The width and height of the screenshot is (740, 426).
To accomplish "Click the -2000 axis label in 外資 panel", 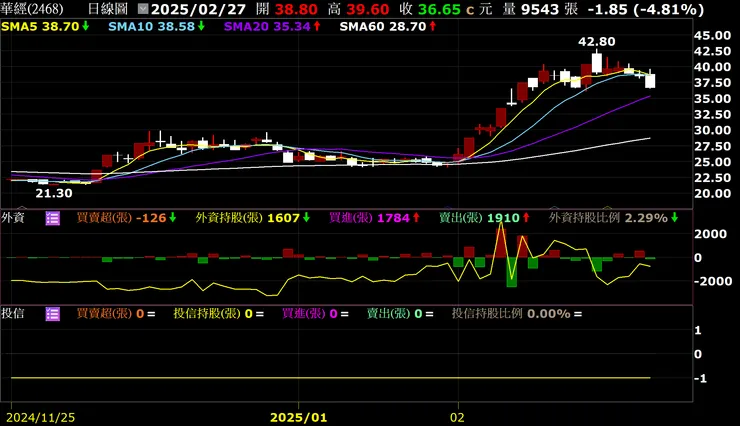I will (713, 281).
